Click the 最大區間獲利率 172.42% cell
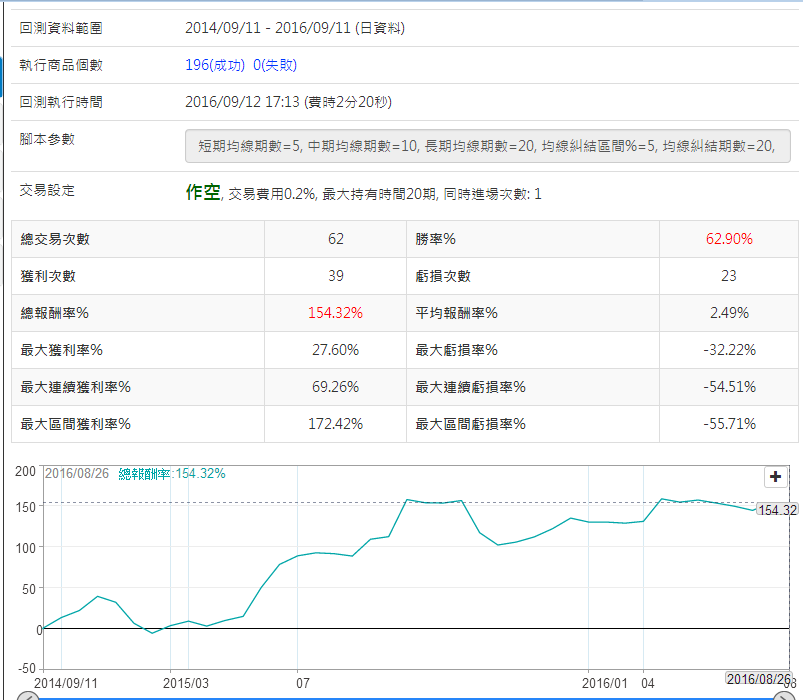803x700 pixels. coord(335,424)
